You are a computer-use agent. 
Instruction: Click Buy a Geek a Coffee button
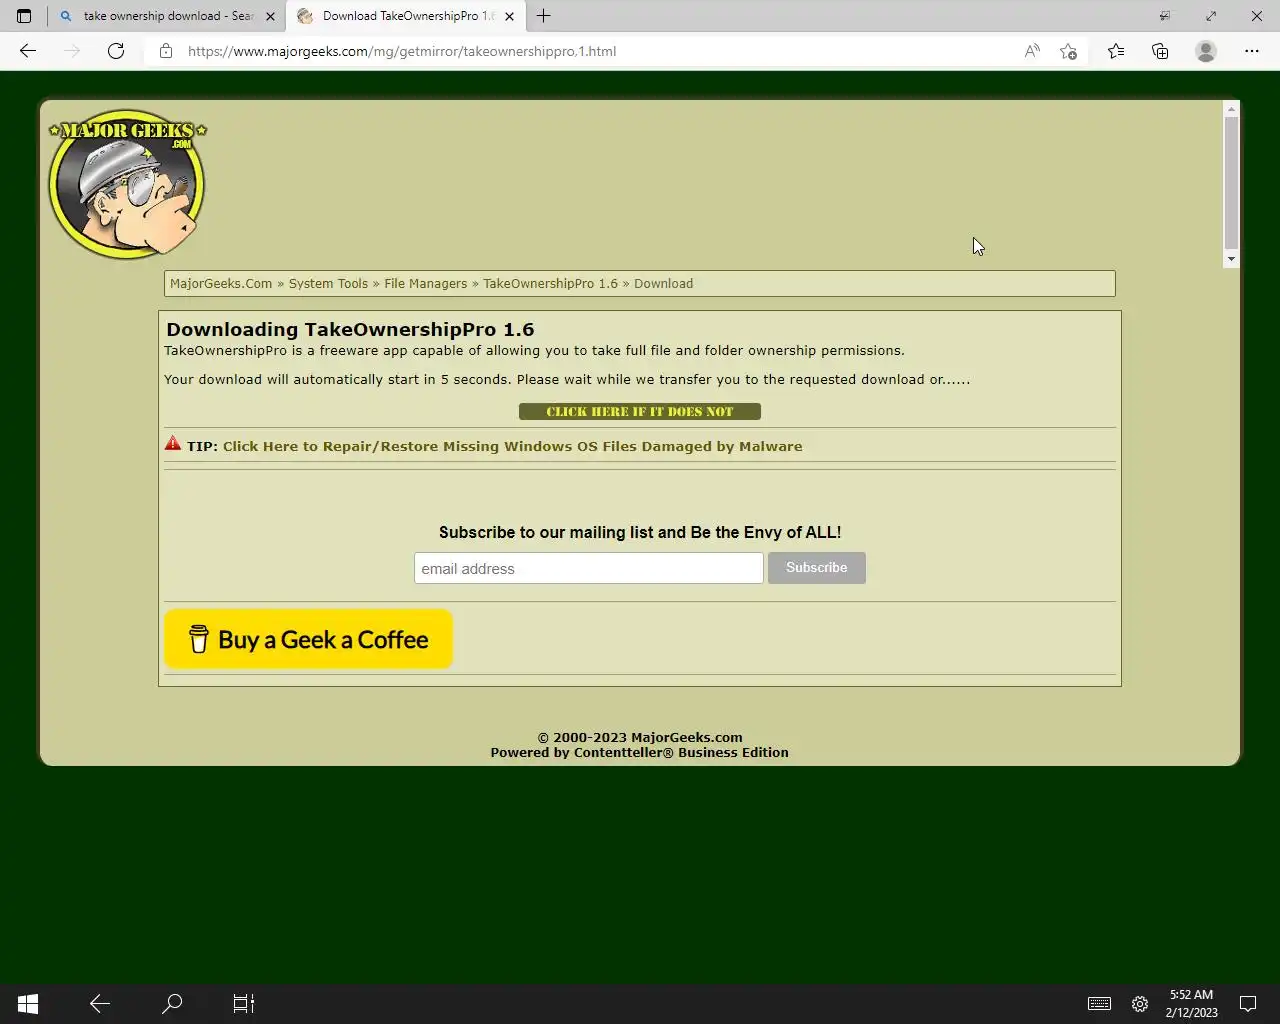click(308, 639)
